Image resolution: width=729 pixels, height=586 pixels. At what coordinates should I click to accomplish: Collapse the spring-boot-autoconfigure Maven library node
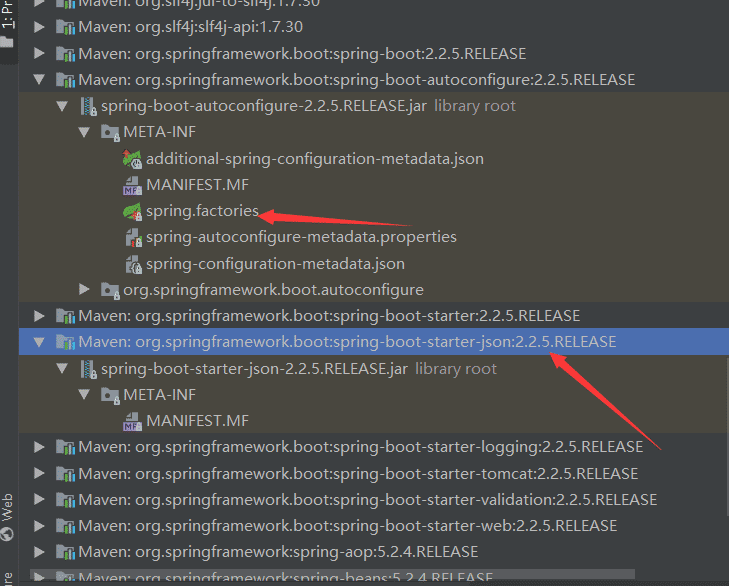pos(40,80)
